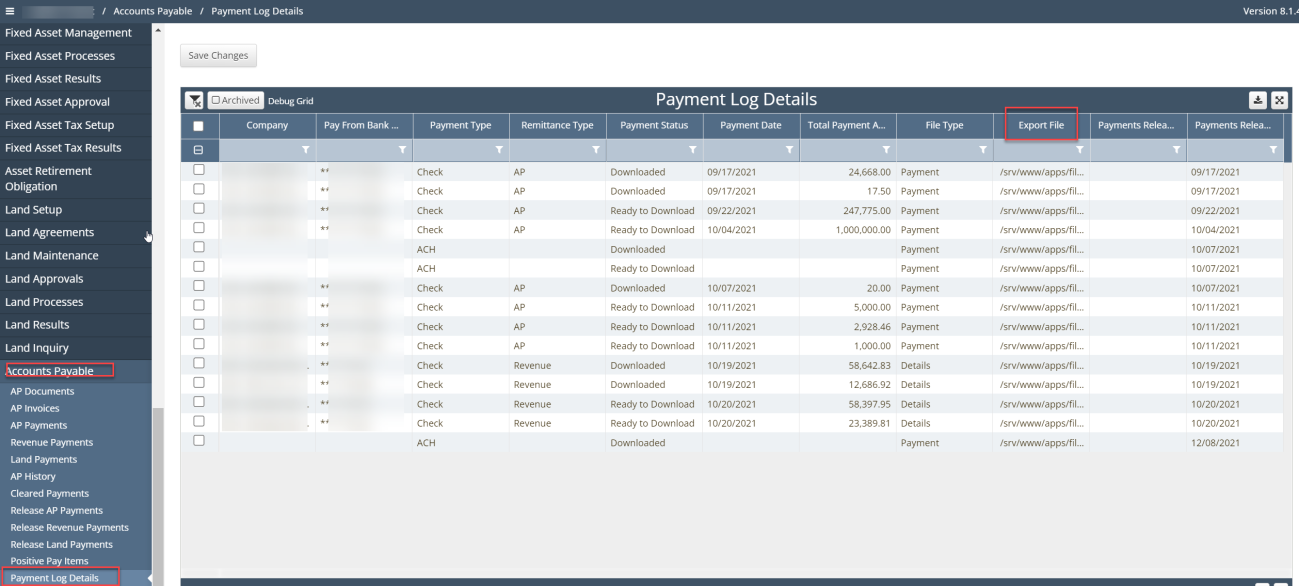Click the grid download icon
This screenshot has width=1299, height=586.
[x=1259, y=100]
